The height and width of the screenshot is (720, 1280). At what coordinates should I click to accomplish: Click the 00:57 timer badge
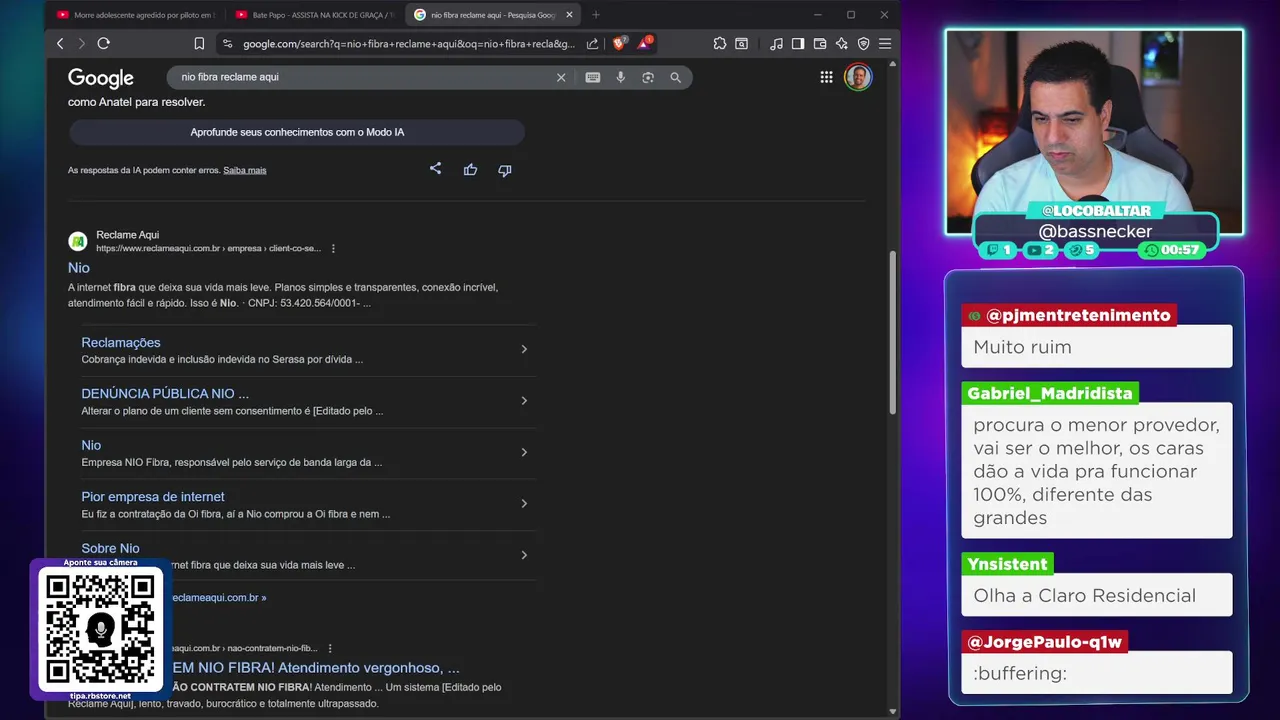[1172, 250]
